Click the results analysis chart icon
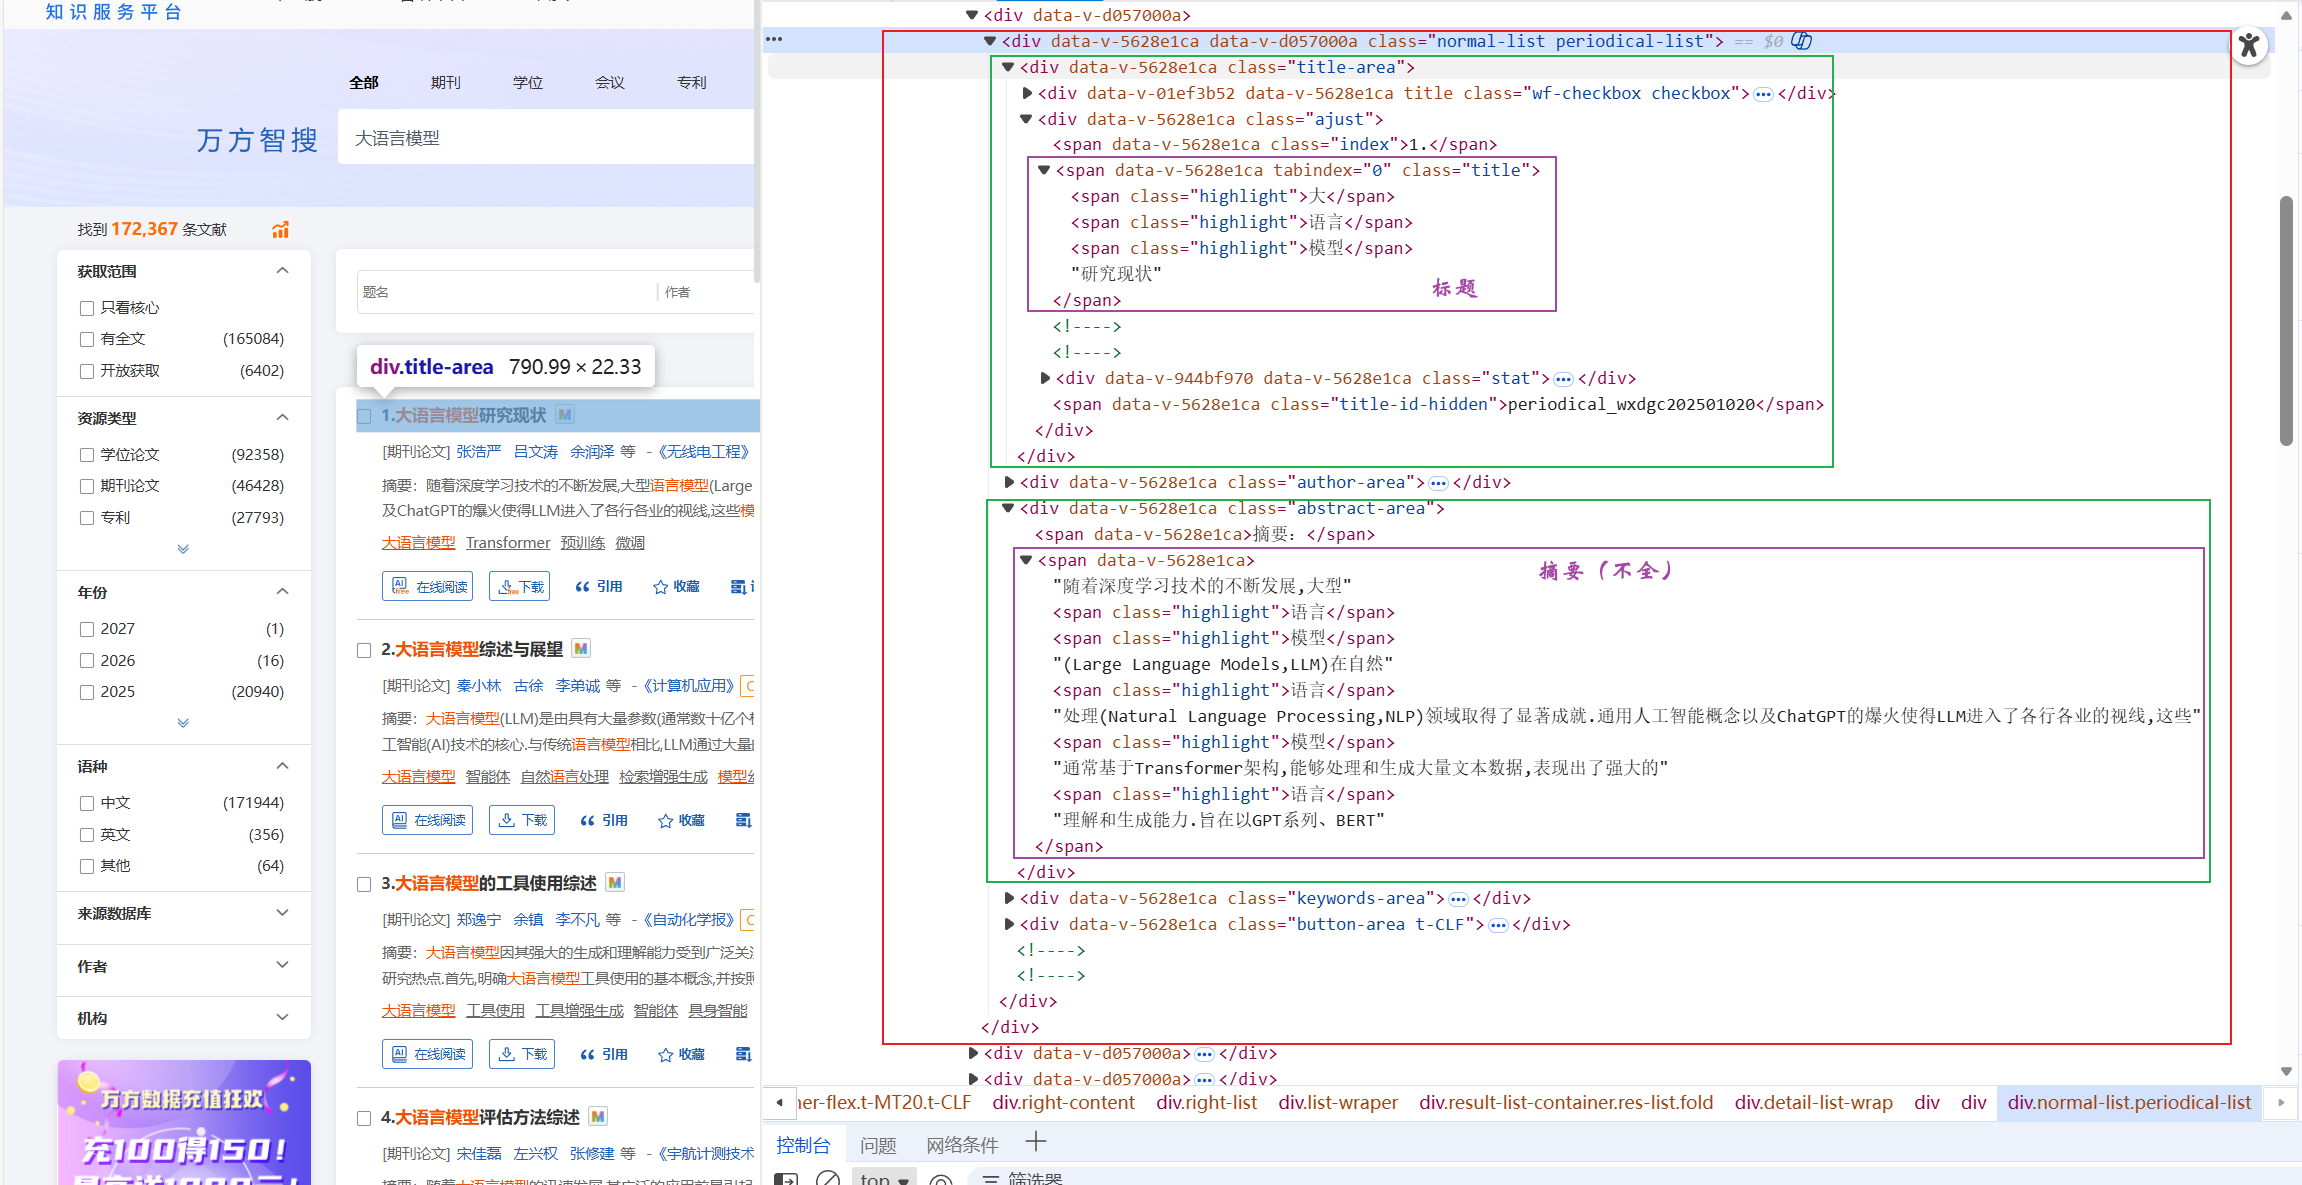The image size is (2302, 1185). (x=280, y=230)
